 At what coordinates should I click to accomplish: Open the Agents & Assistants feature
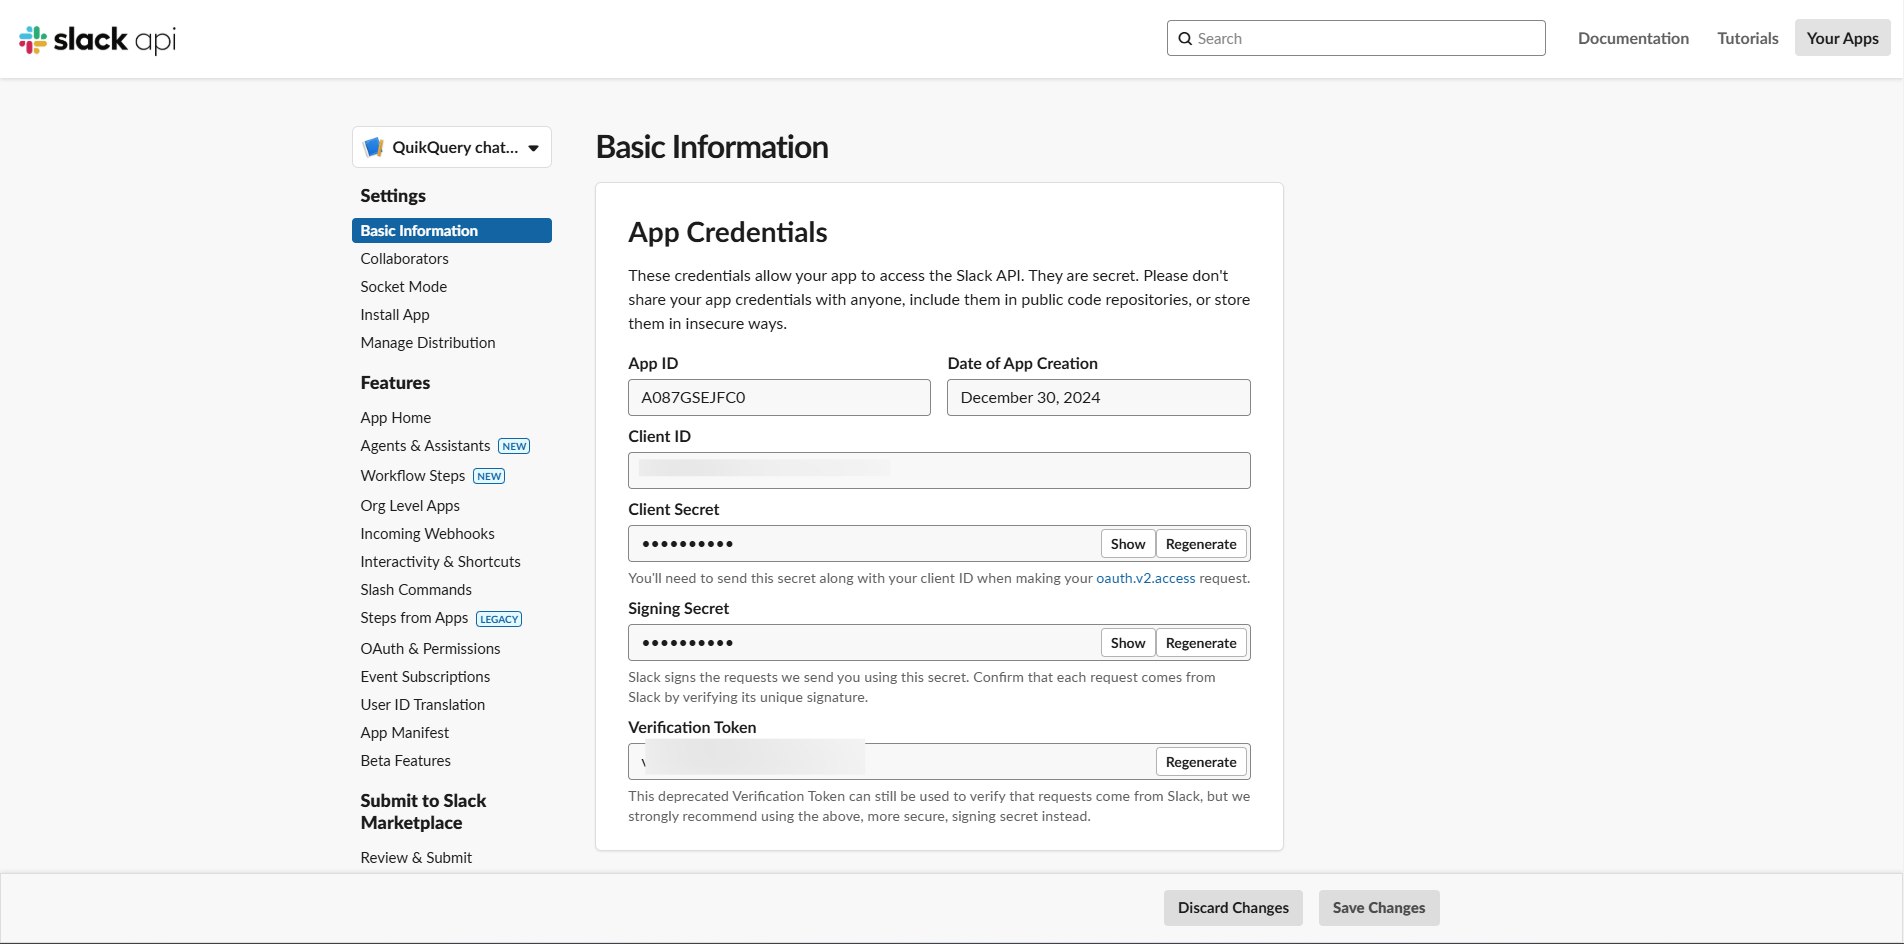(425, 446)
